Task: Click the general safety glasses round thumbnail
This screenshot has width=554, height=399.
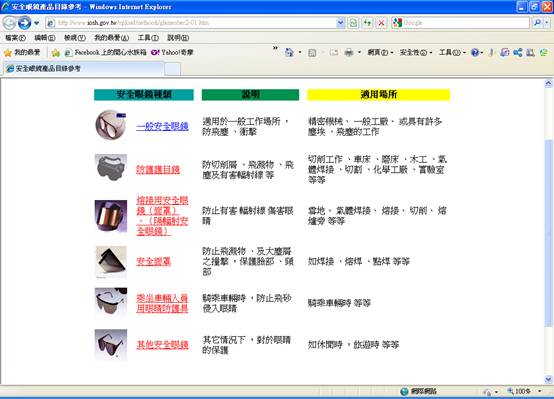Action: click(111, 125)
